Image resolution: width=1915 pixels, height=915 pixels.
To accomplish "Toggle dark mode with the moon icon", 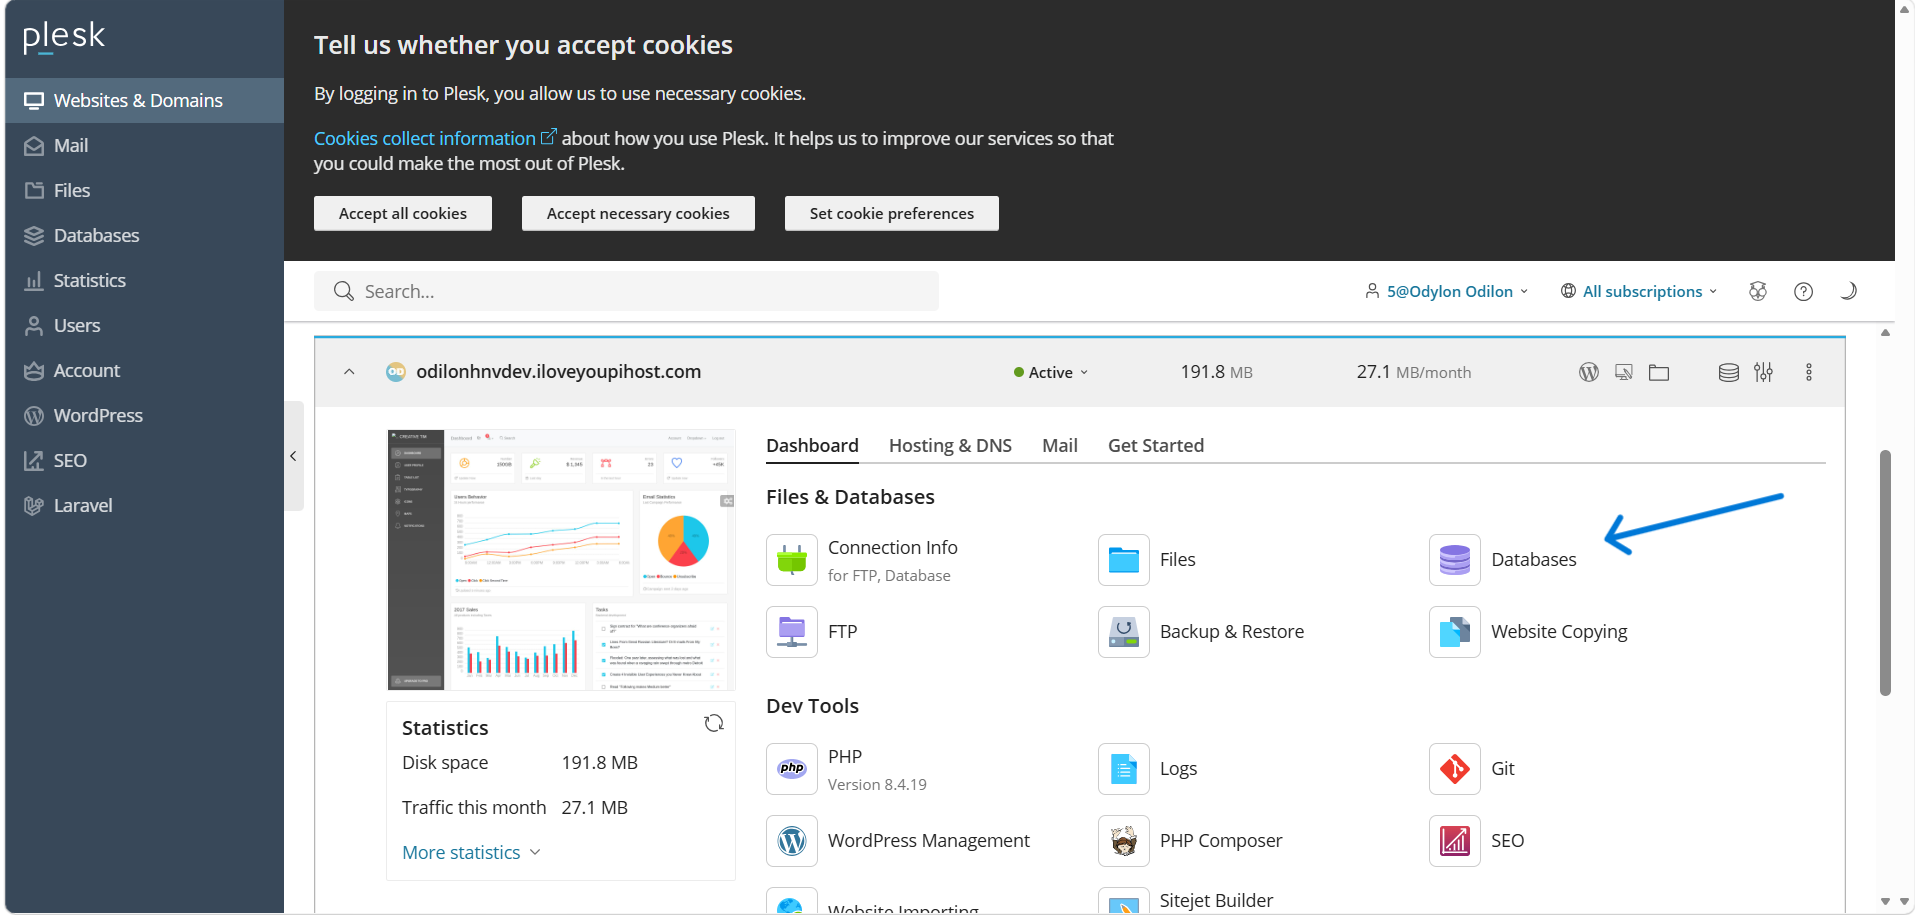I will (1848, 292).
